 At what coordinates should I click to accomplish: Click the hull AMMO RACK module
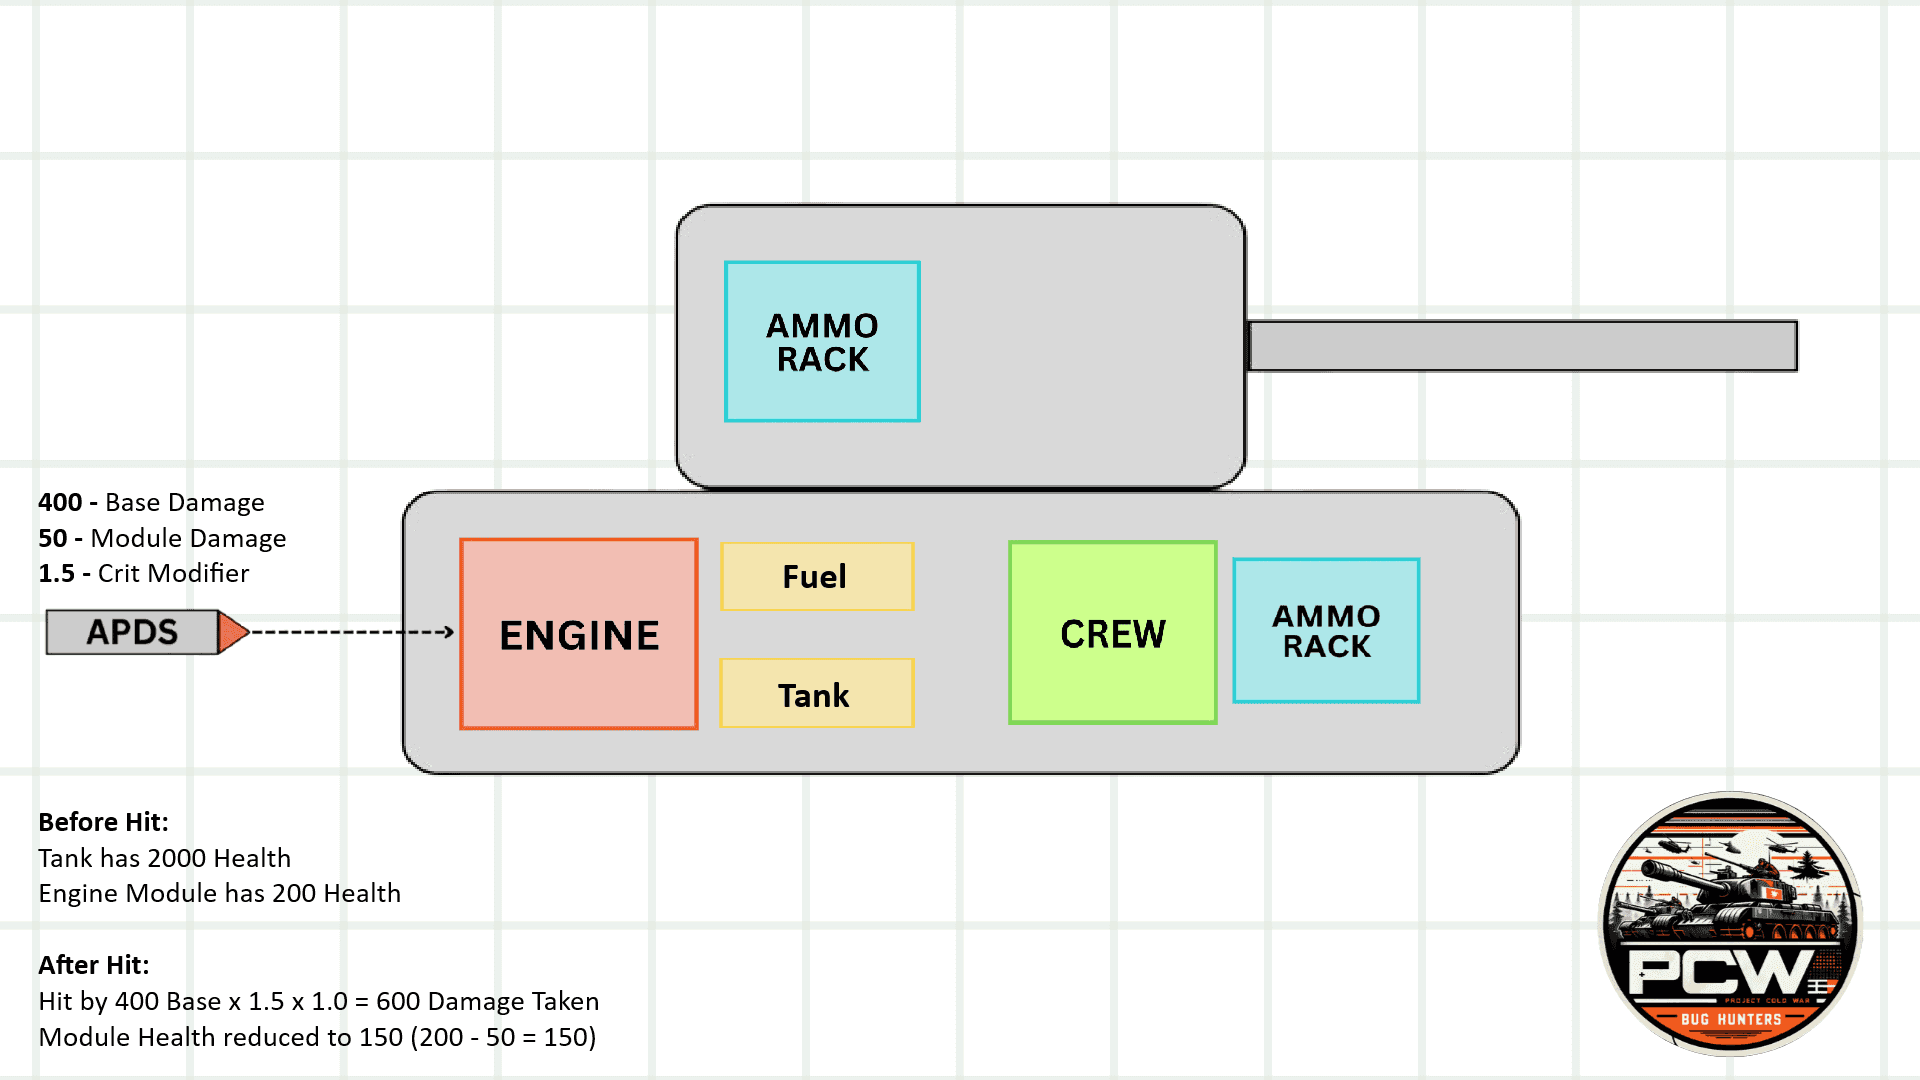click(x=1325, y=631)
